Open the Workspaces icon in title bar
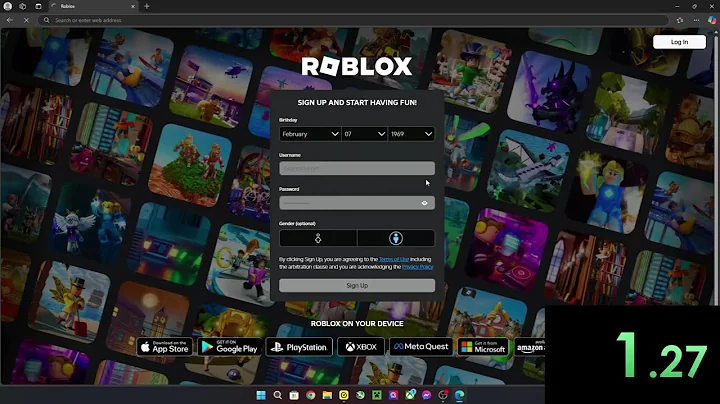The width and height of the screenshot is (720, 404). click(22, 6)
